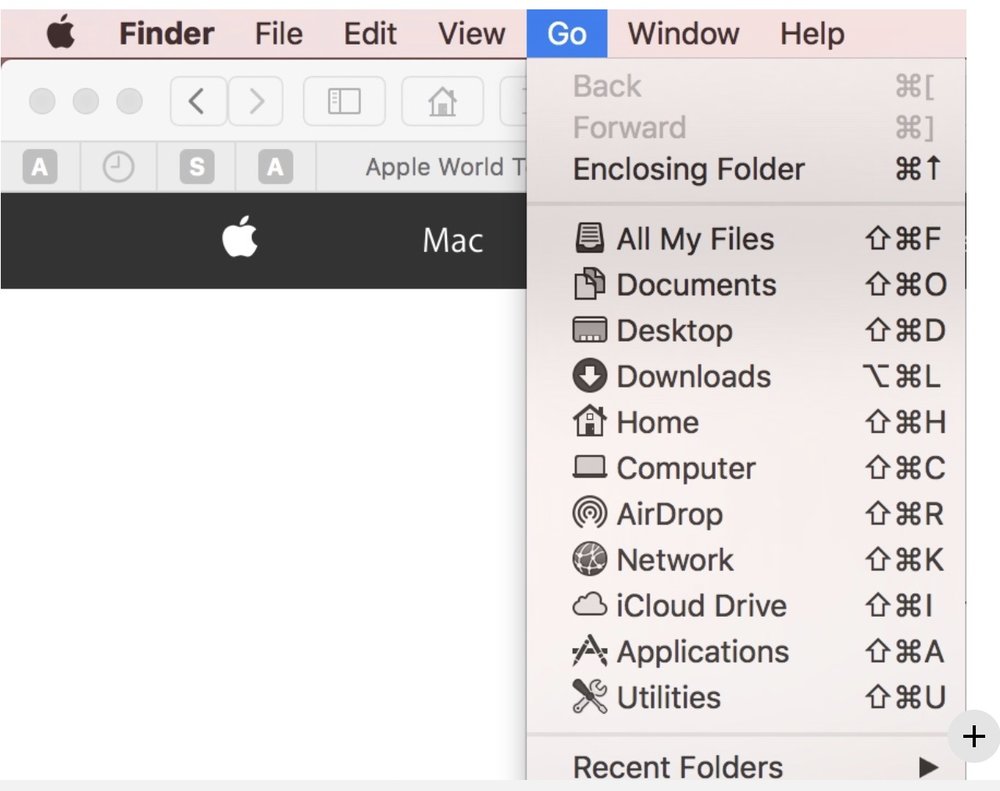Open the View menu
1000x791 pixels.
pos(471,33)
